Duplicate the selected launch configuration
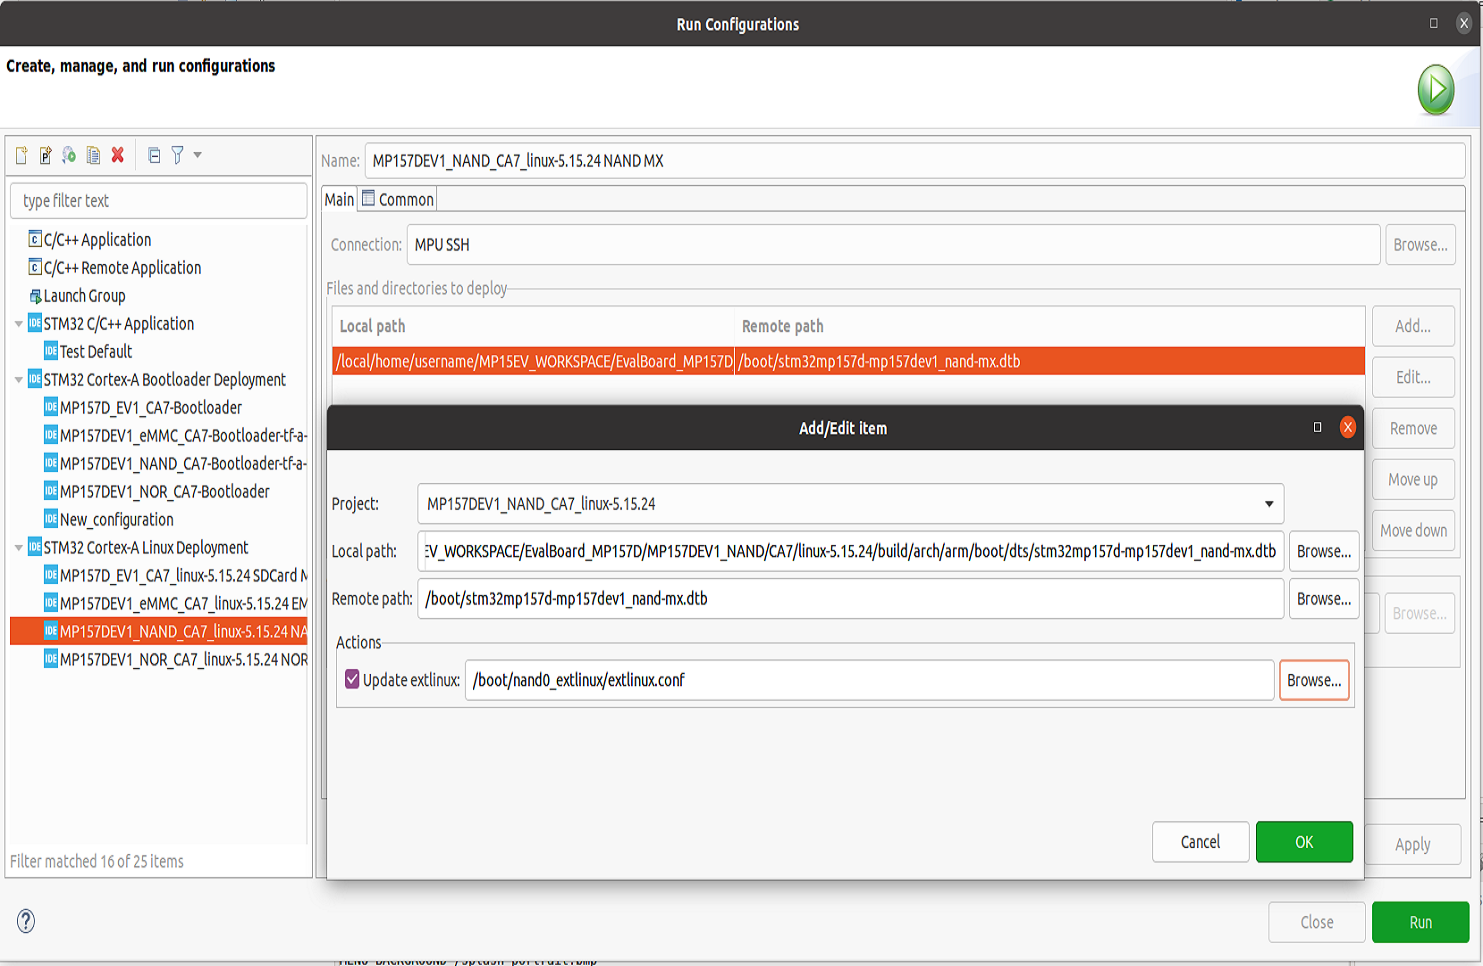This screenshot has height=966, width=1483. click(93, 155)
